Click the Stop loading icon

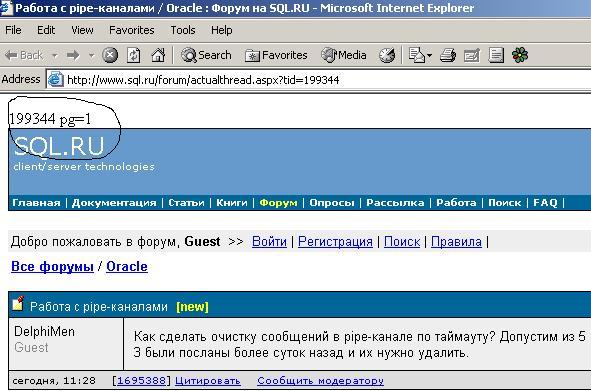110,55
